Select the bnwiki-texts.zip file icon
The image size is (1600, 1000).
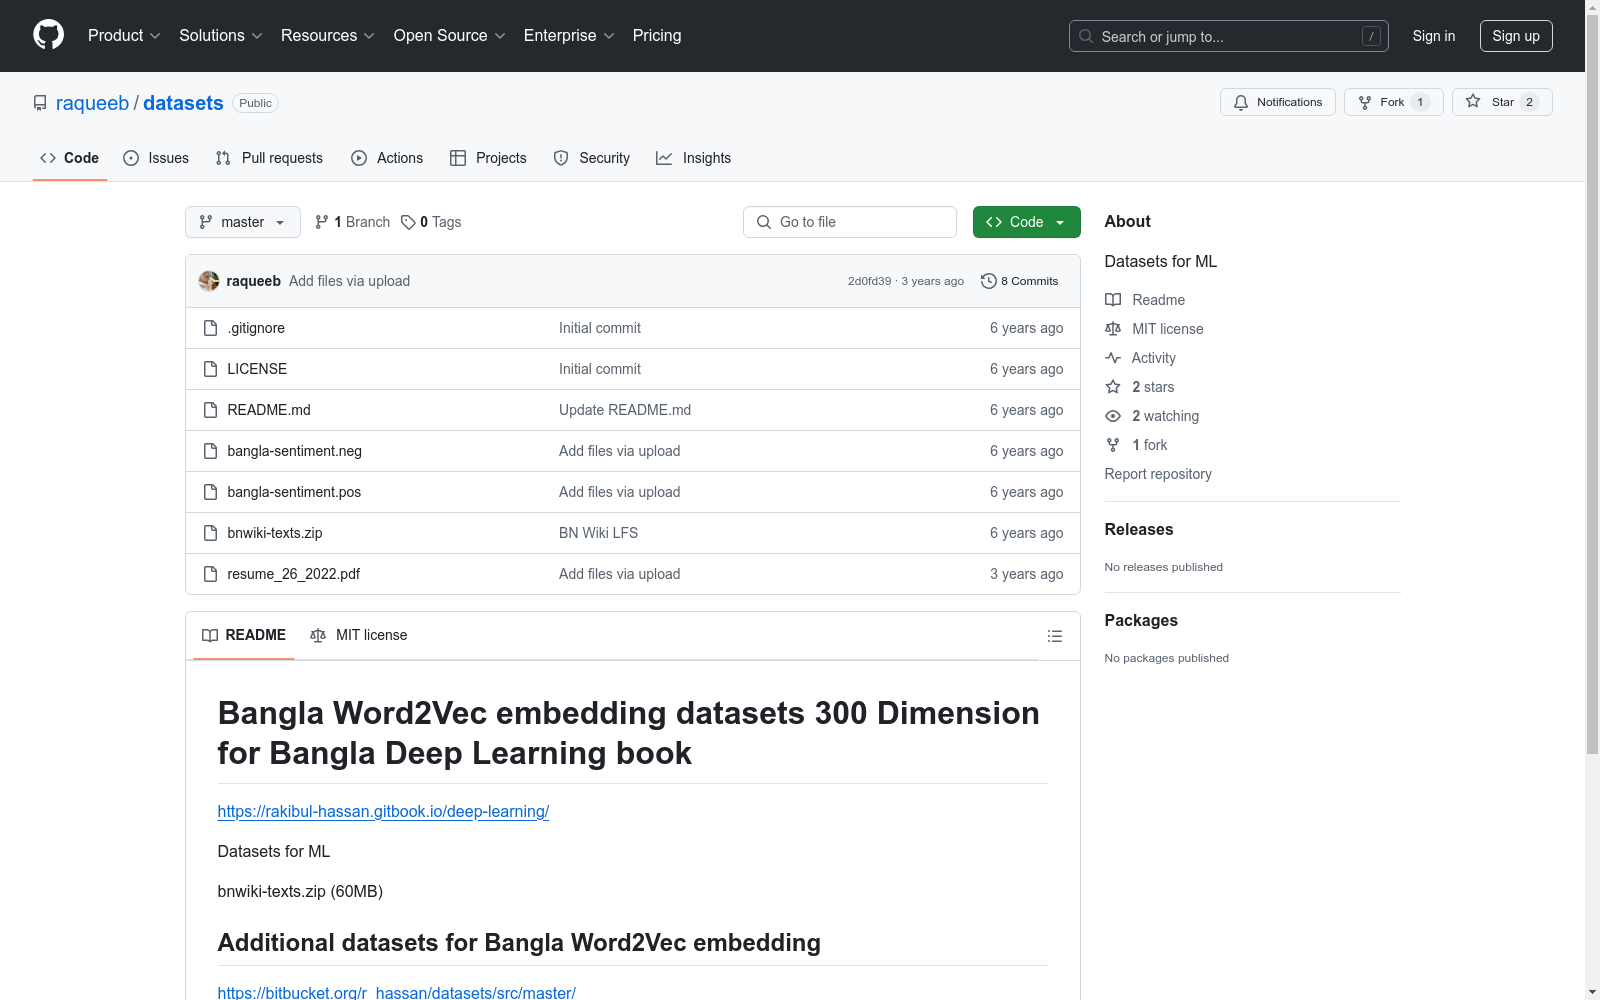210,533
